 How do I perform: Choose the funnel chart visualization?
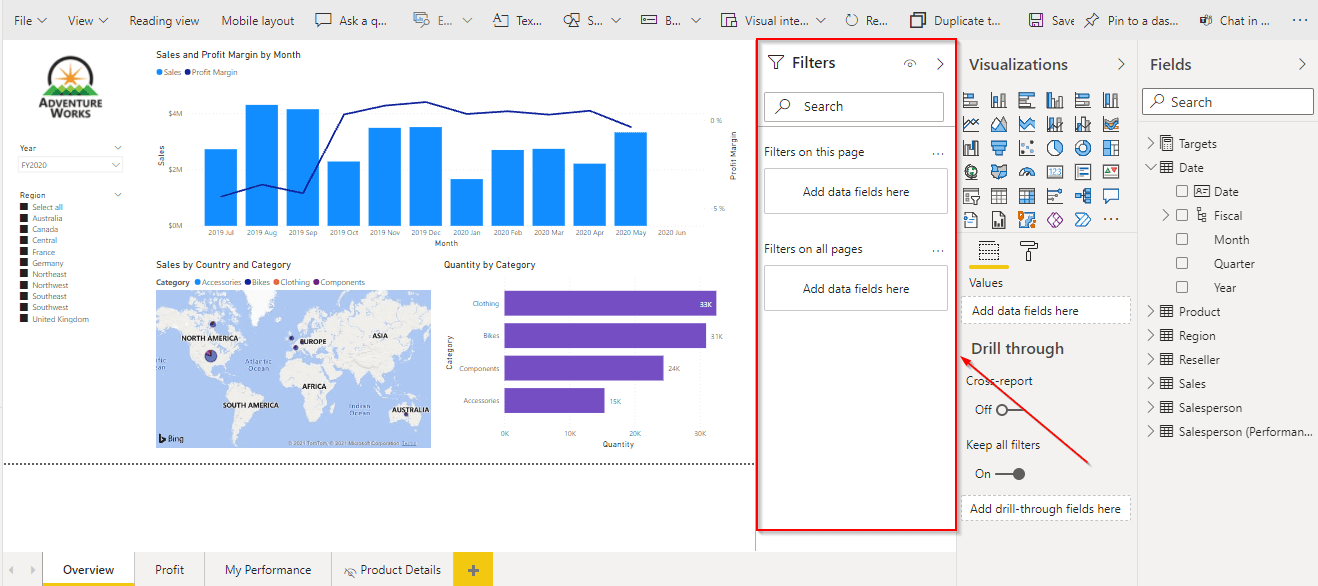[998, 148]
